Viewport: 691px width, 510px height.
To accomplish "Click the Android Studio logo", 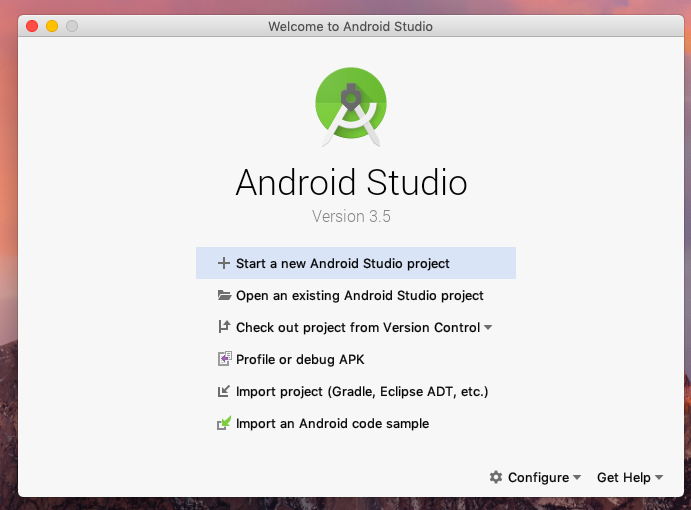I will 351,107.
